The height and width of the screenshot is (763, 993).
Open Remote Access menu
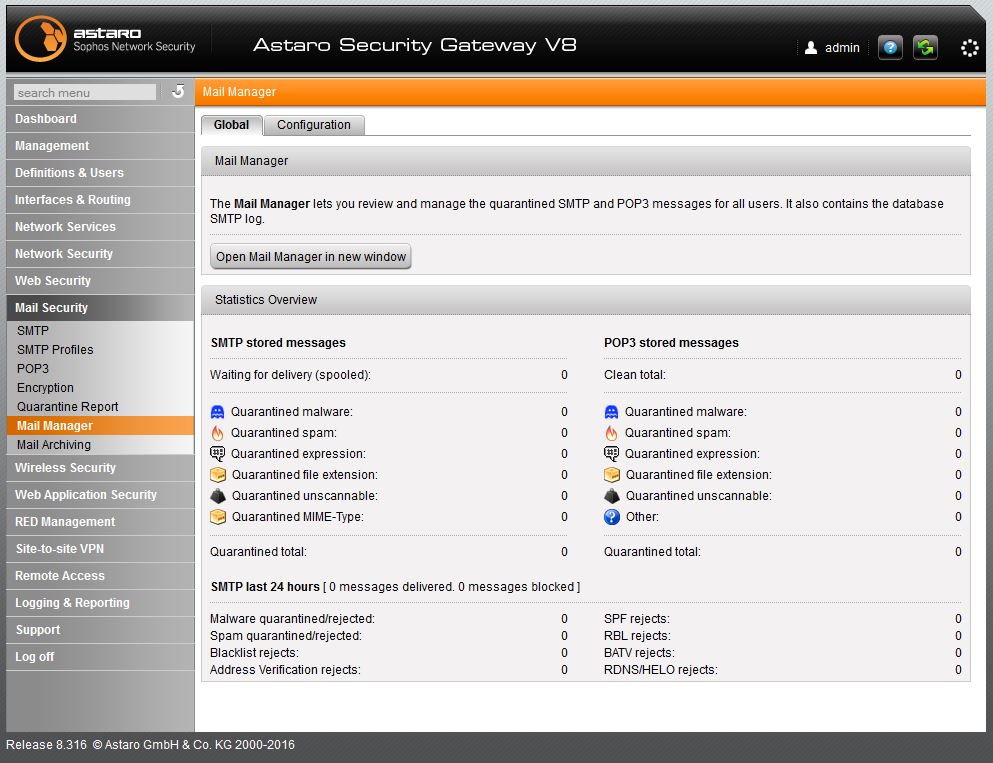[100, 576]
